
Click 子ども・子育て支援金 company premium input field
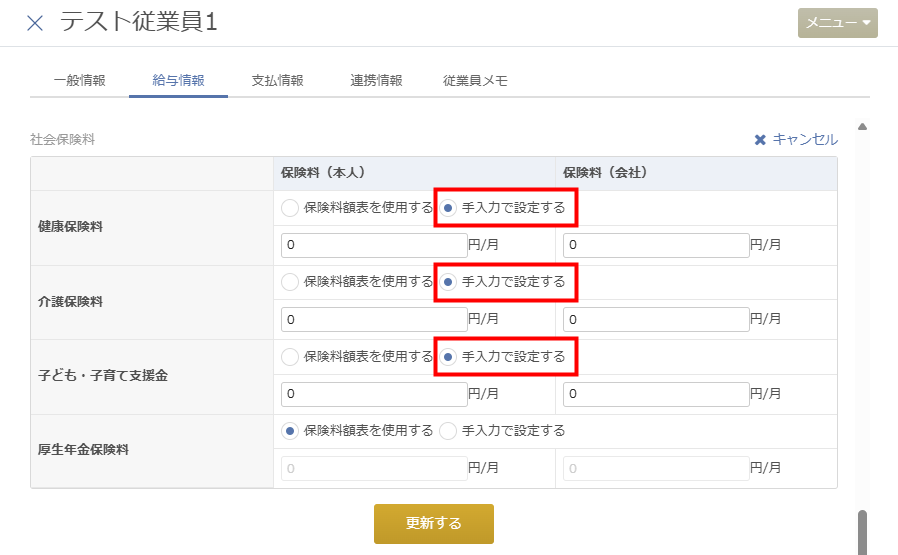656,394
